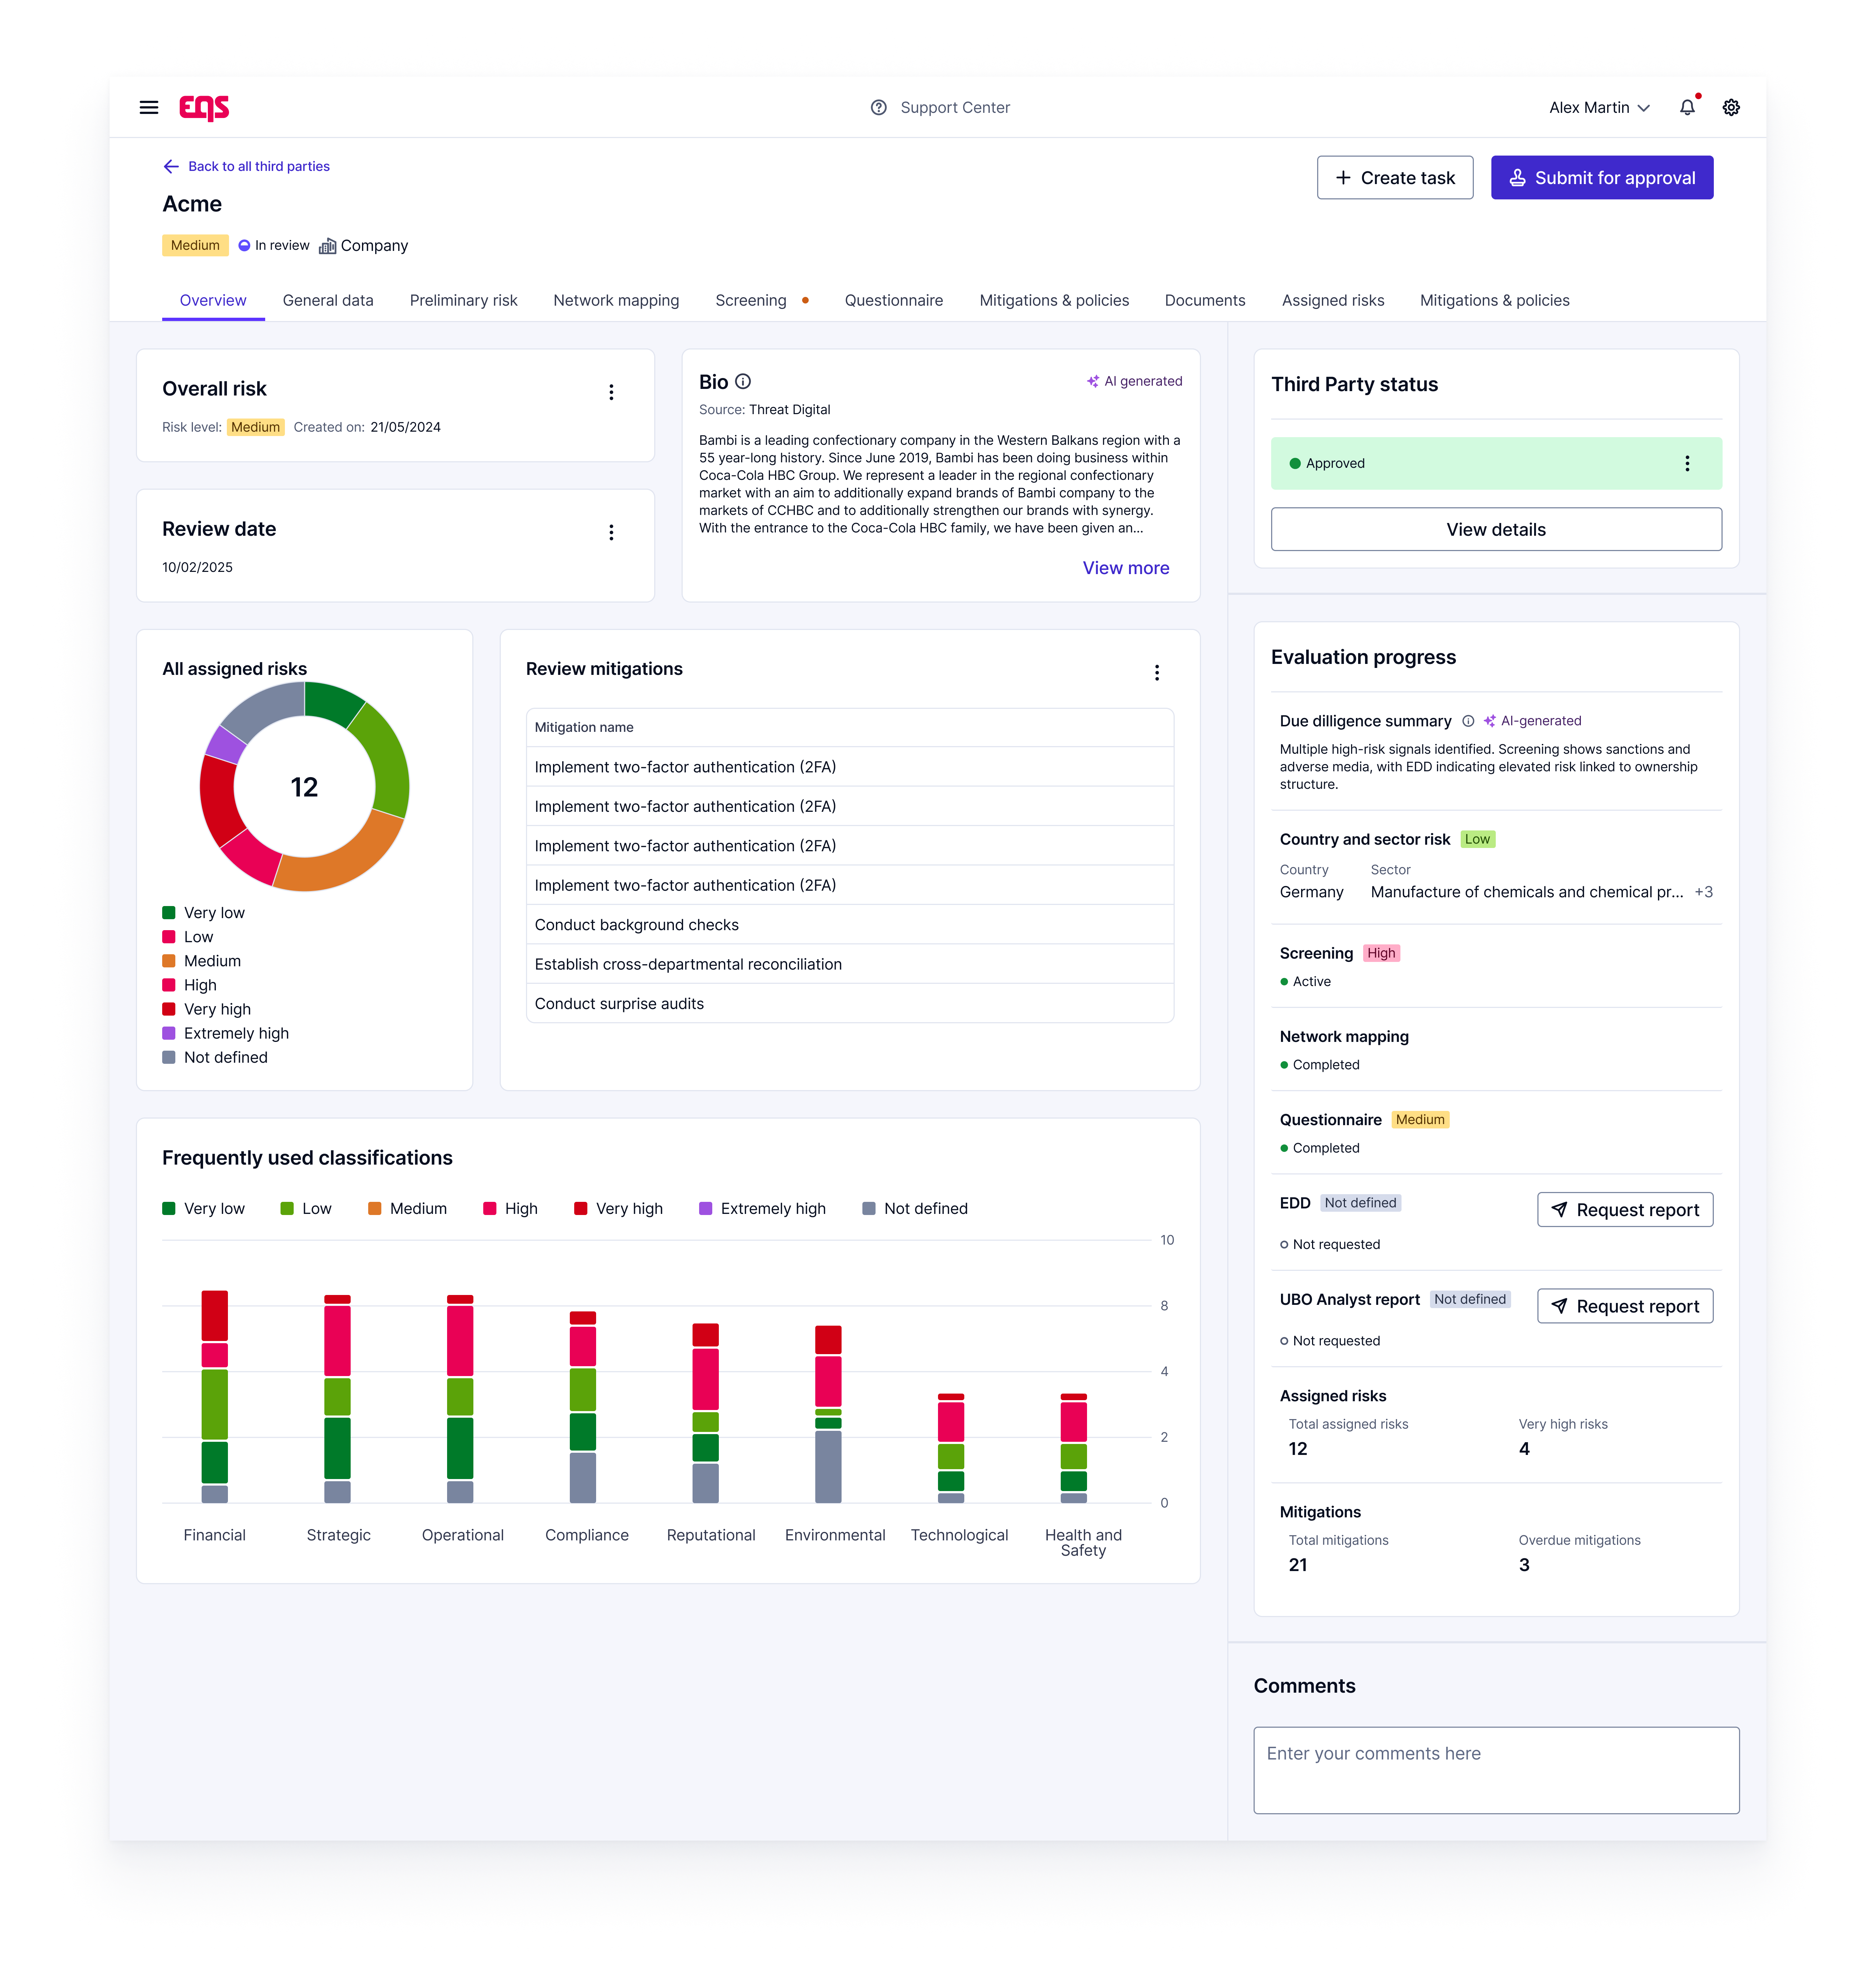Click the Environmental bar in classifications chart
Screen dimensions: 1876x1983
pyautogui.click(x=828, y=1414)
